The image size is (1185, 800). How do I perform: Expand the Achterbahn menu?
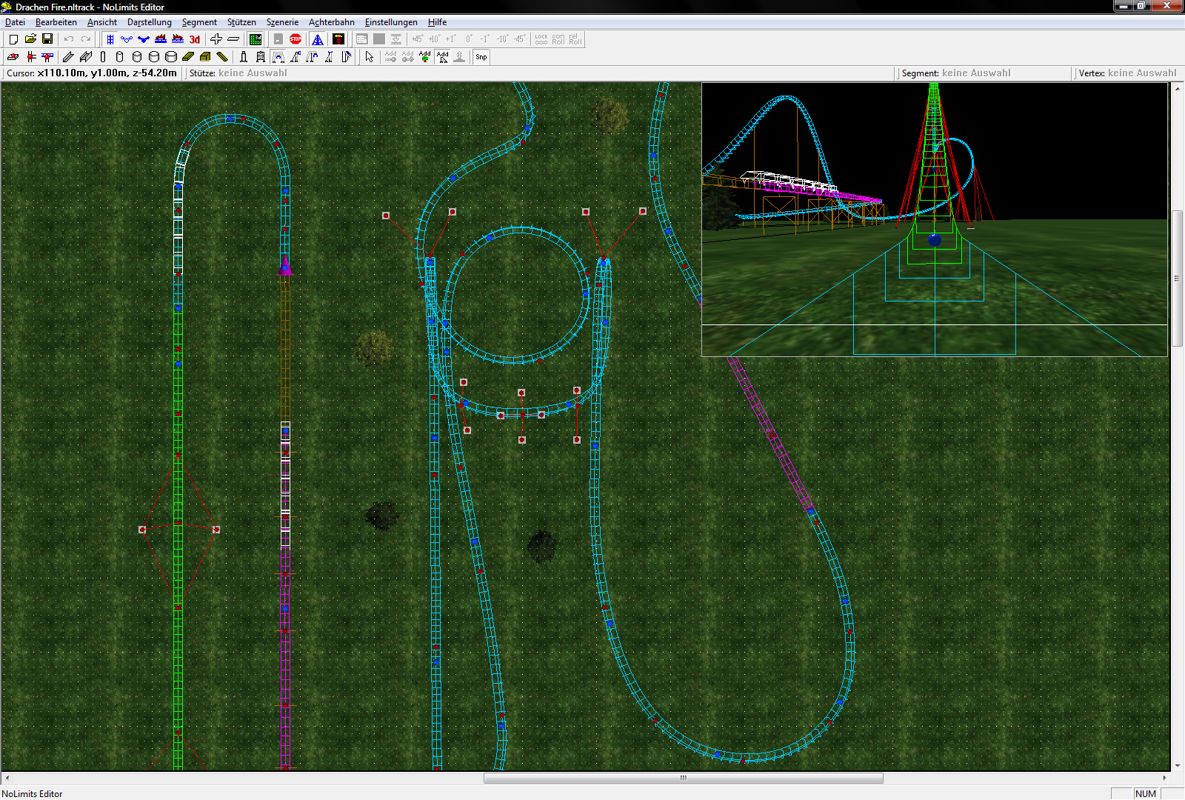point(331,22)
